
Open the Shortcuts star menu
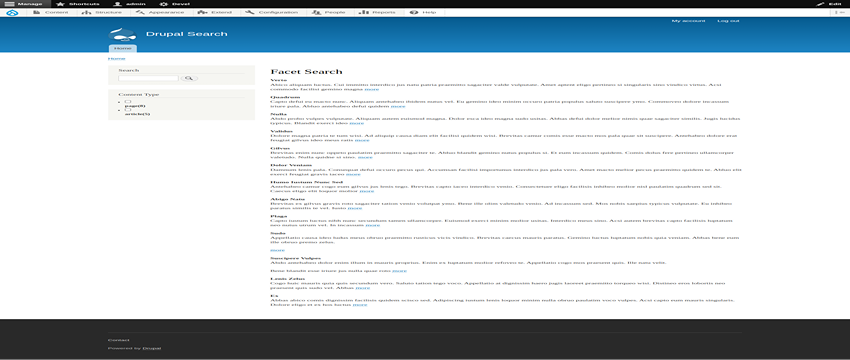point(79,4)
